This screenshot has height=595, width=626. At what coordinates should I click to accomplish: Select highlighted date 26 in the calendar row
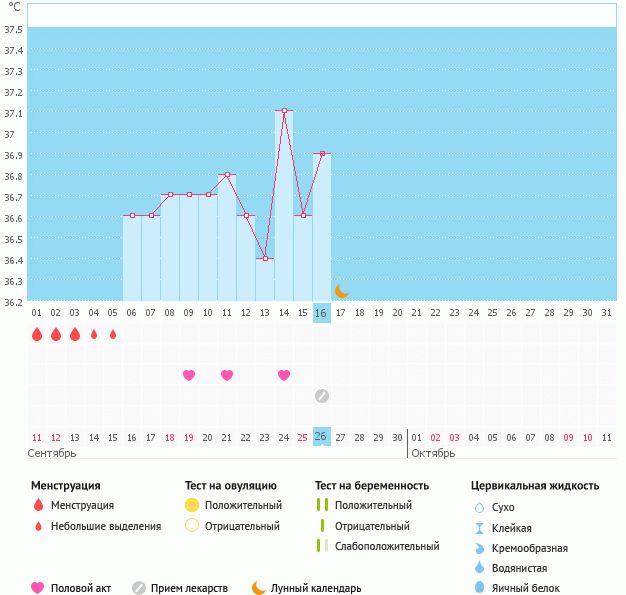[x=321, y=436]
